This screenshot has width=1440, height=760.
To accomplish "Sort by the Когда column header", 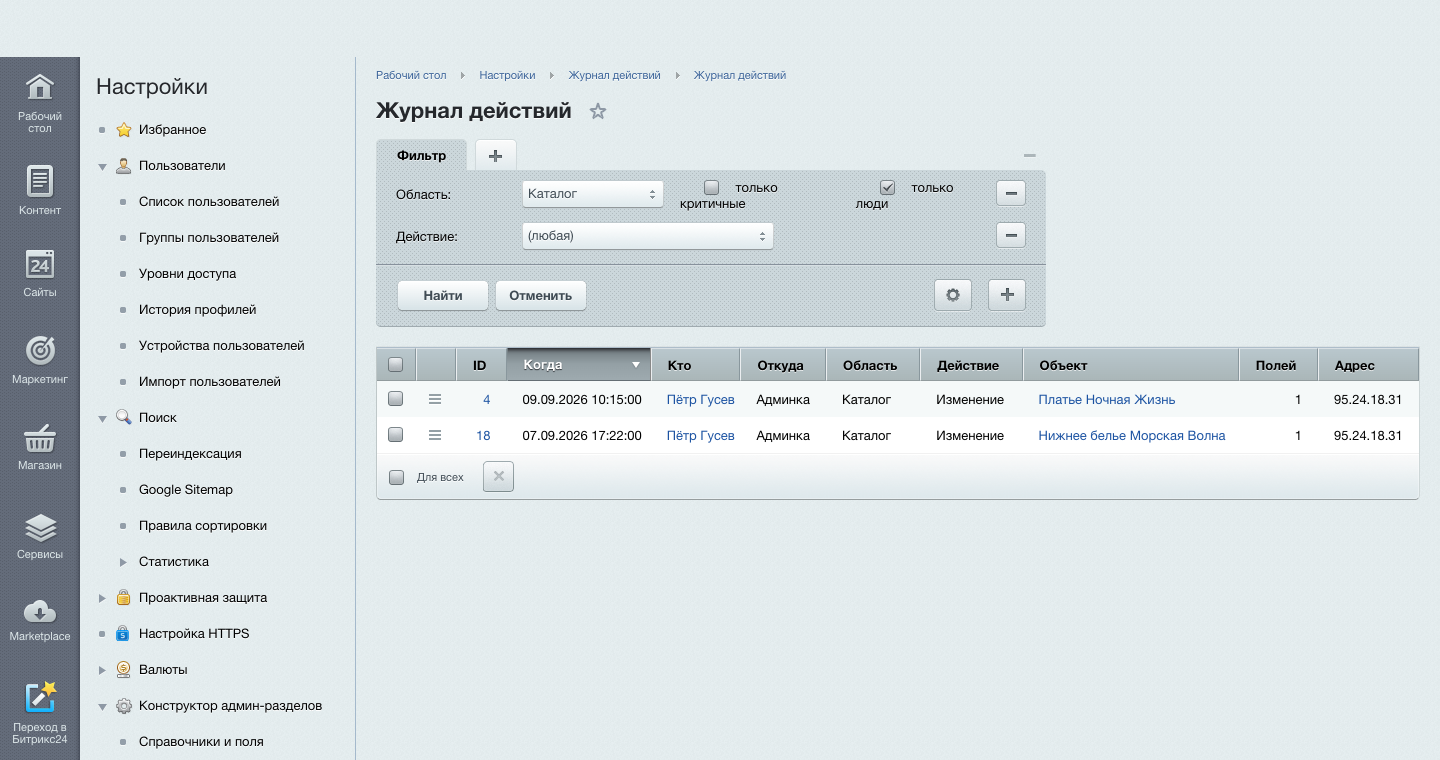I will click(x=579, y=365).
